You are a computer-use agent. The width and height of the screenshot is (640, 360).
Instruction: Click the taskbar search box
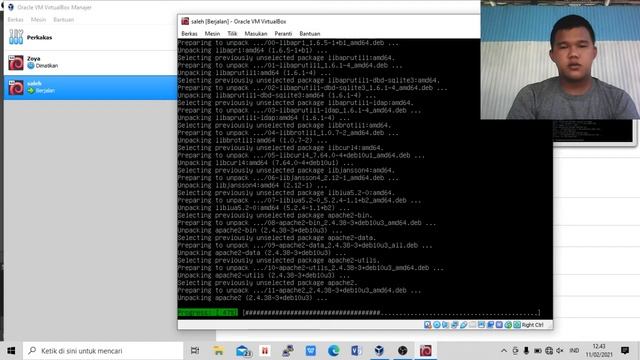tap(103, 351)
